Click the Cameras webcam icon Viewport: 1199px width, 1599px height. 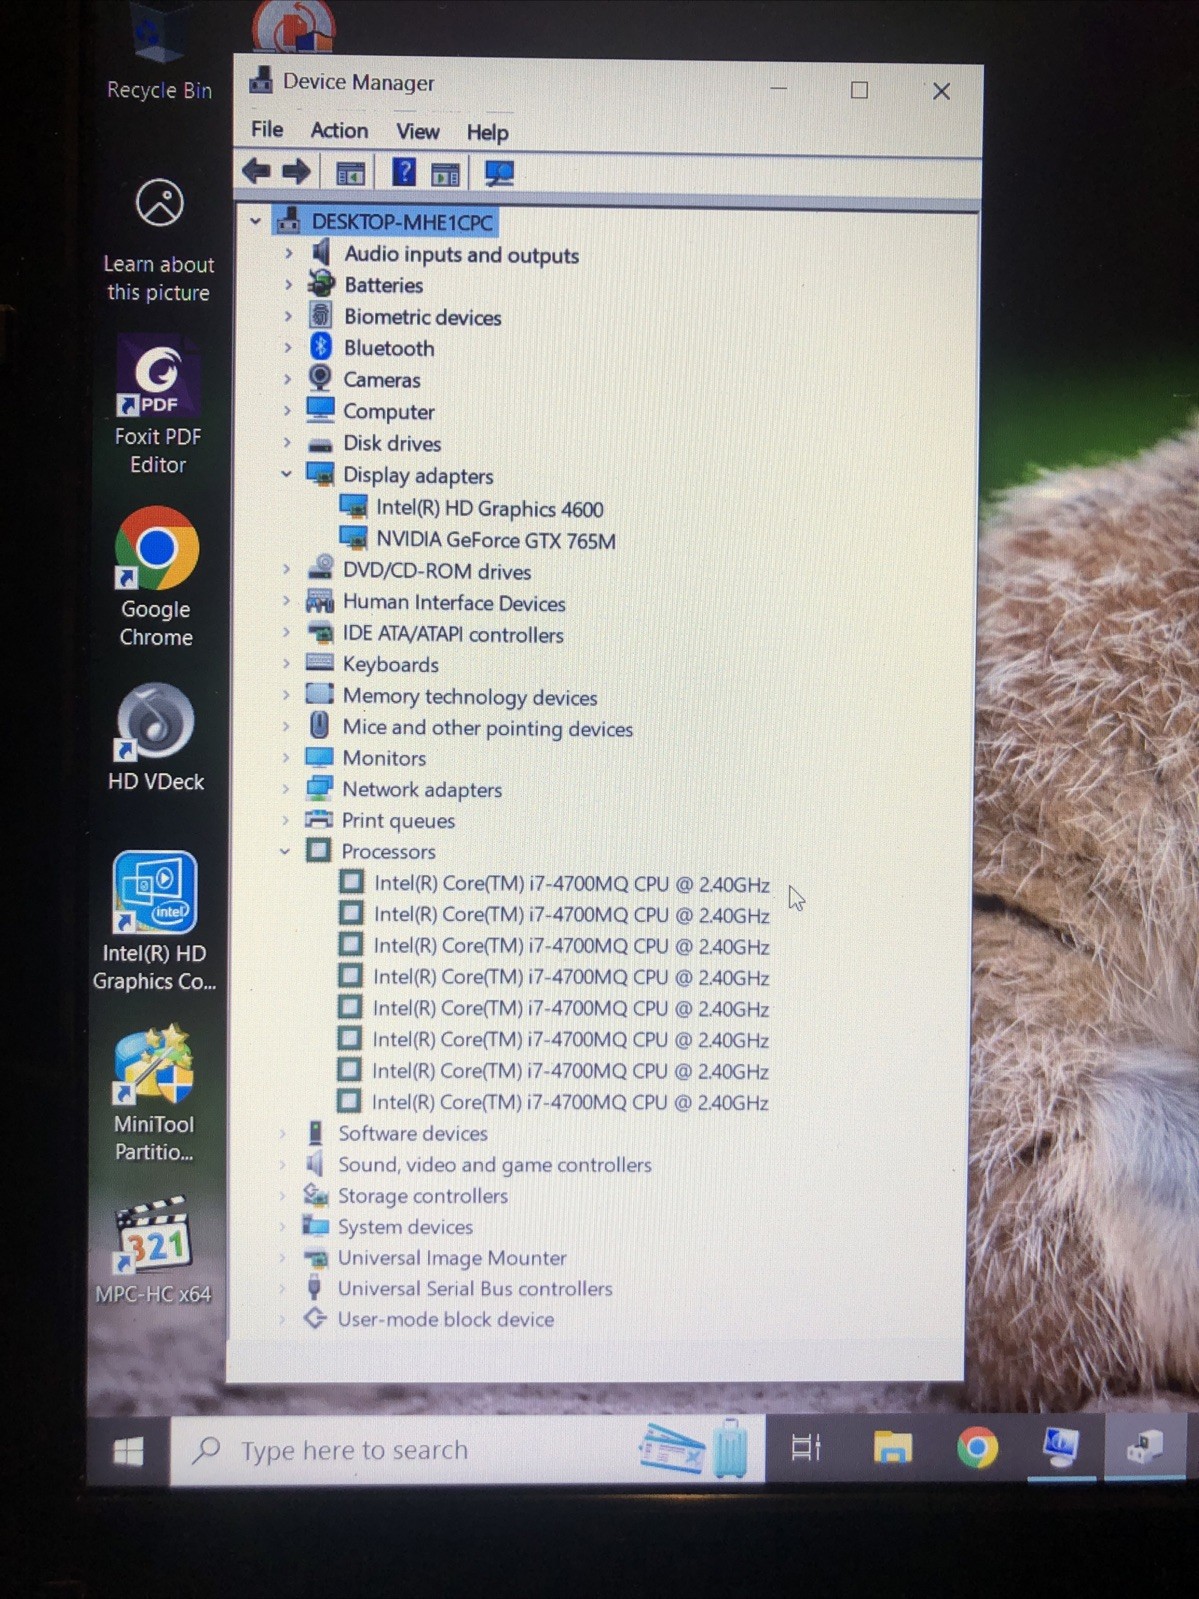click(320, 378)
